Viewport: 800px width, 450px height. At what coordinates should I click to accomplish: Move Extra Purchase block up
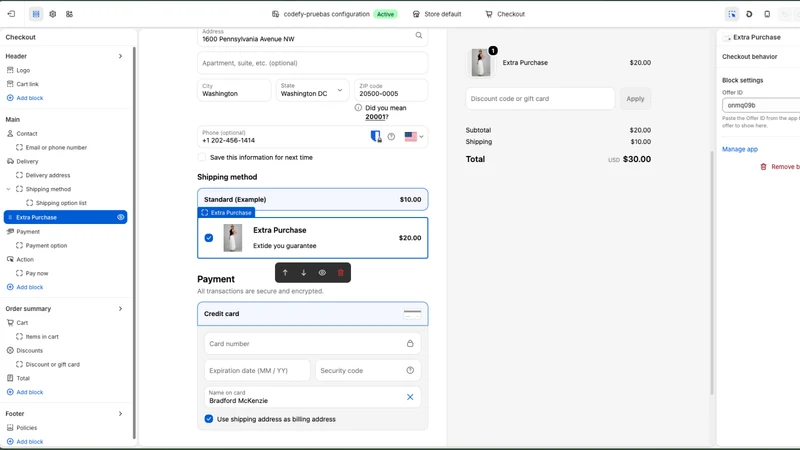(285, 272)
